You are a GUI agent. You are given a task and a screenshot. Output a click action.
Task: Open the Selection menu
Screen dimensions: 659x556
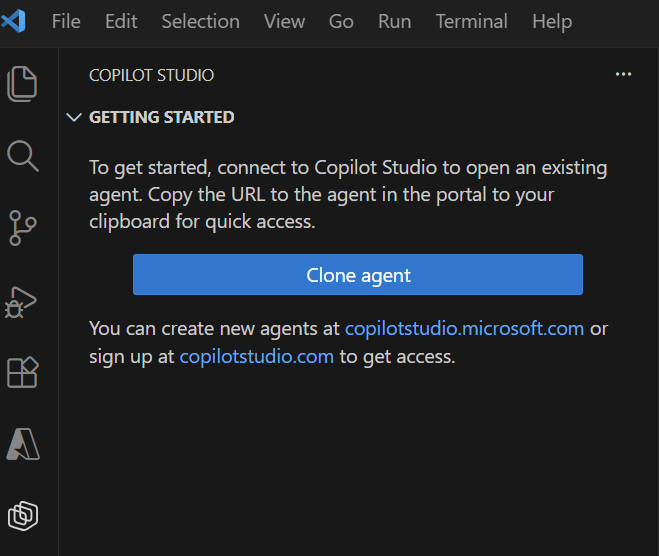coord(200,21)
